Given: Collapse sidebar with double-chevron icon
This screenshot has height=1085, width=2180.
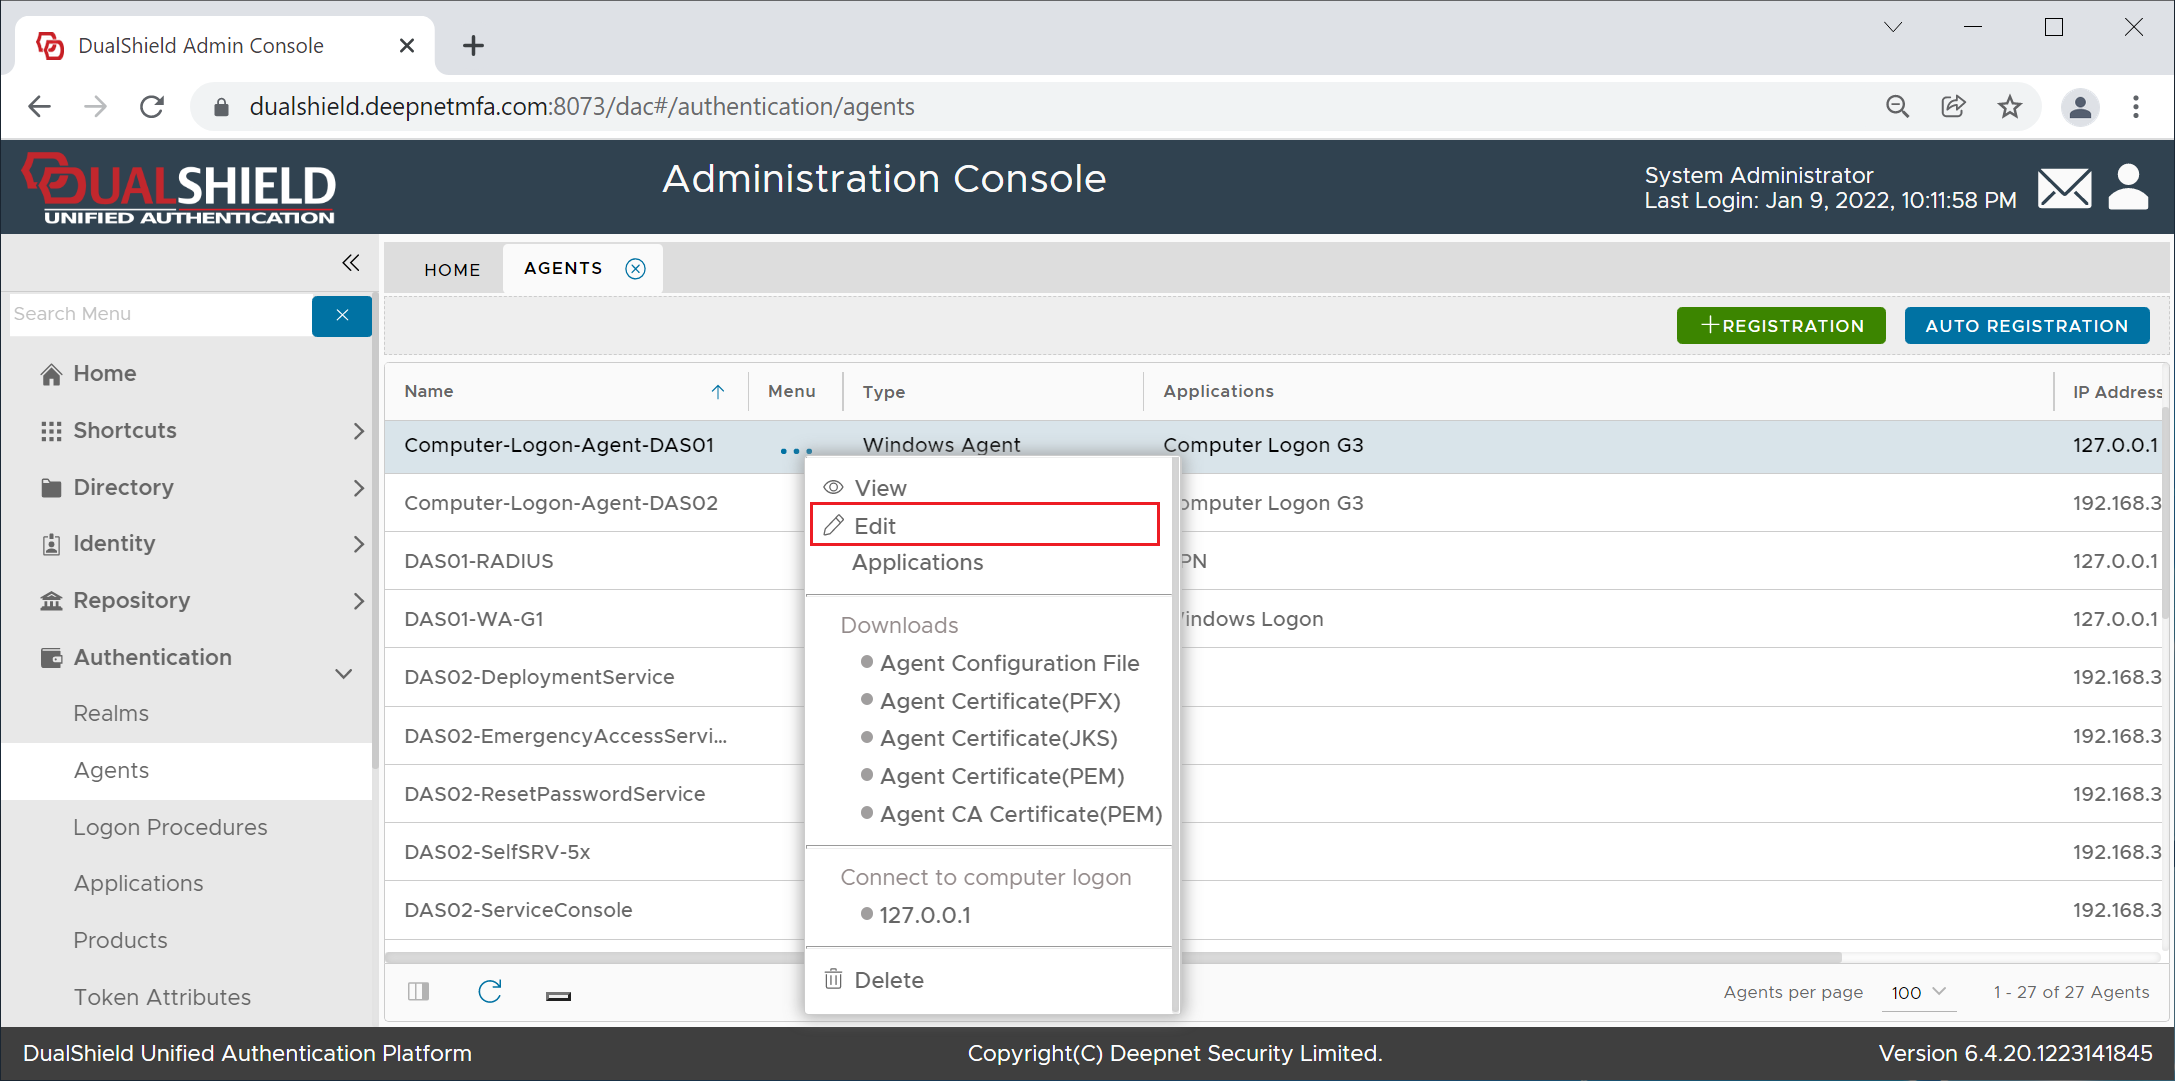Looking at the screenshot, I should click(x=350, y=263).
